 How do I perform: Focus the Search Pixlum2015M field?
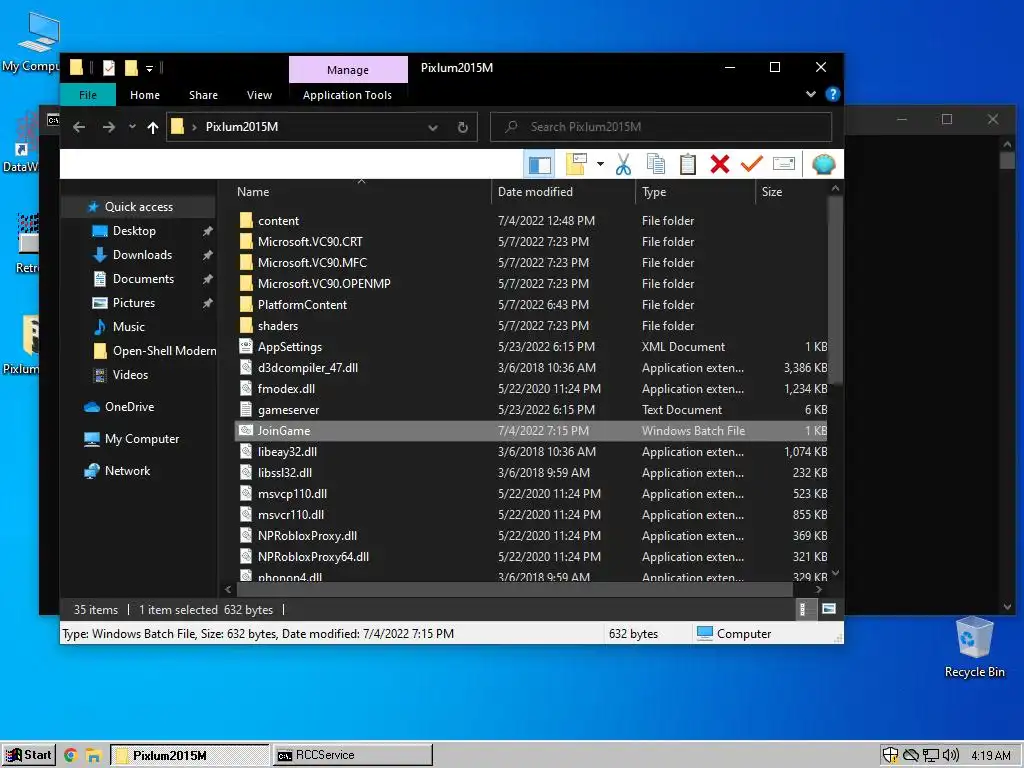(x=661, y=127)
